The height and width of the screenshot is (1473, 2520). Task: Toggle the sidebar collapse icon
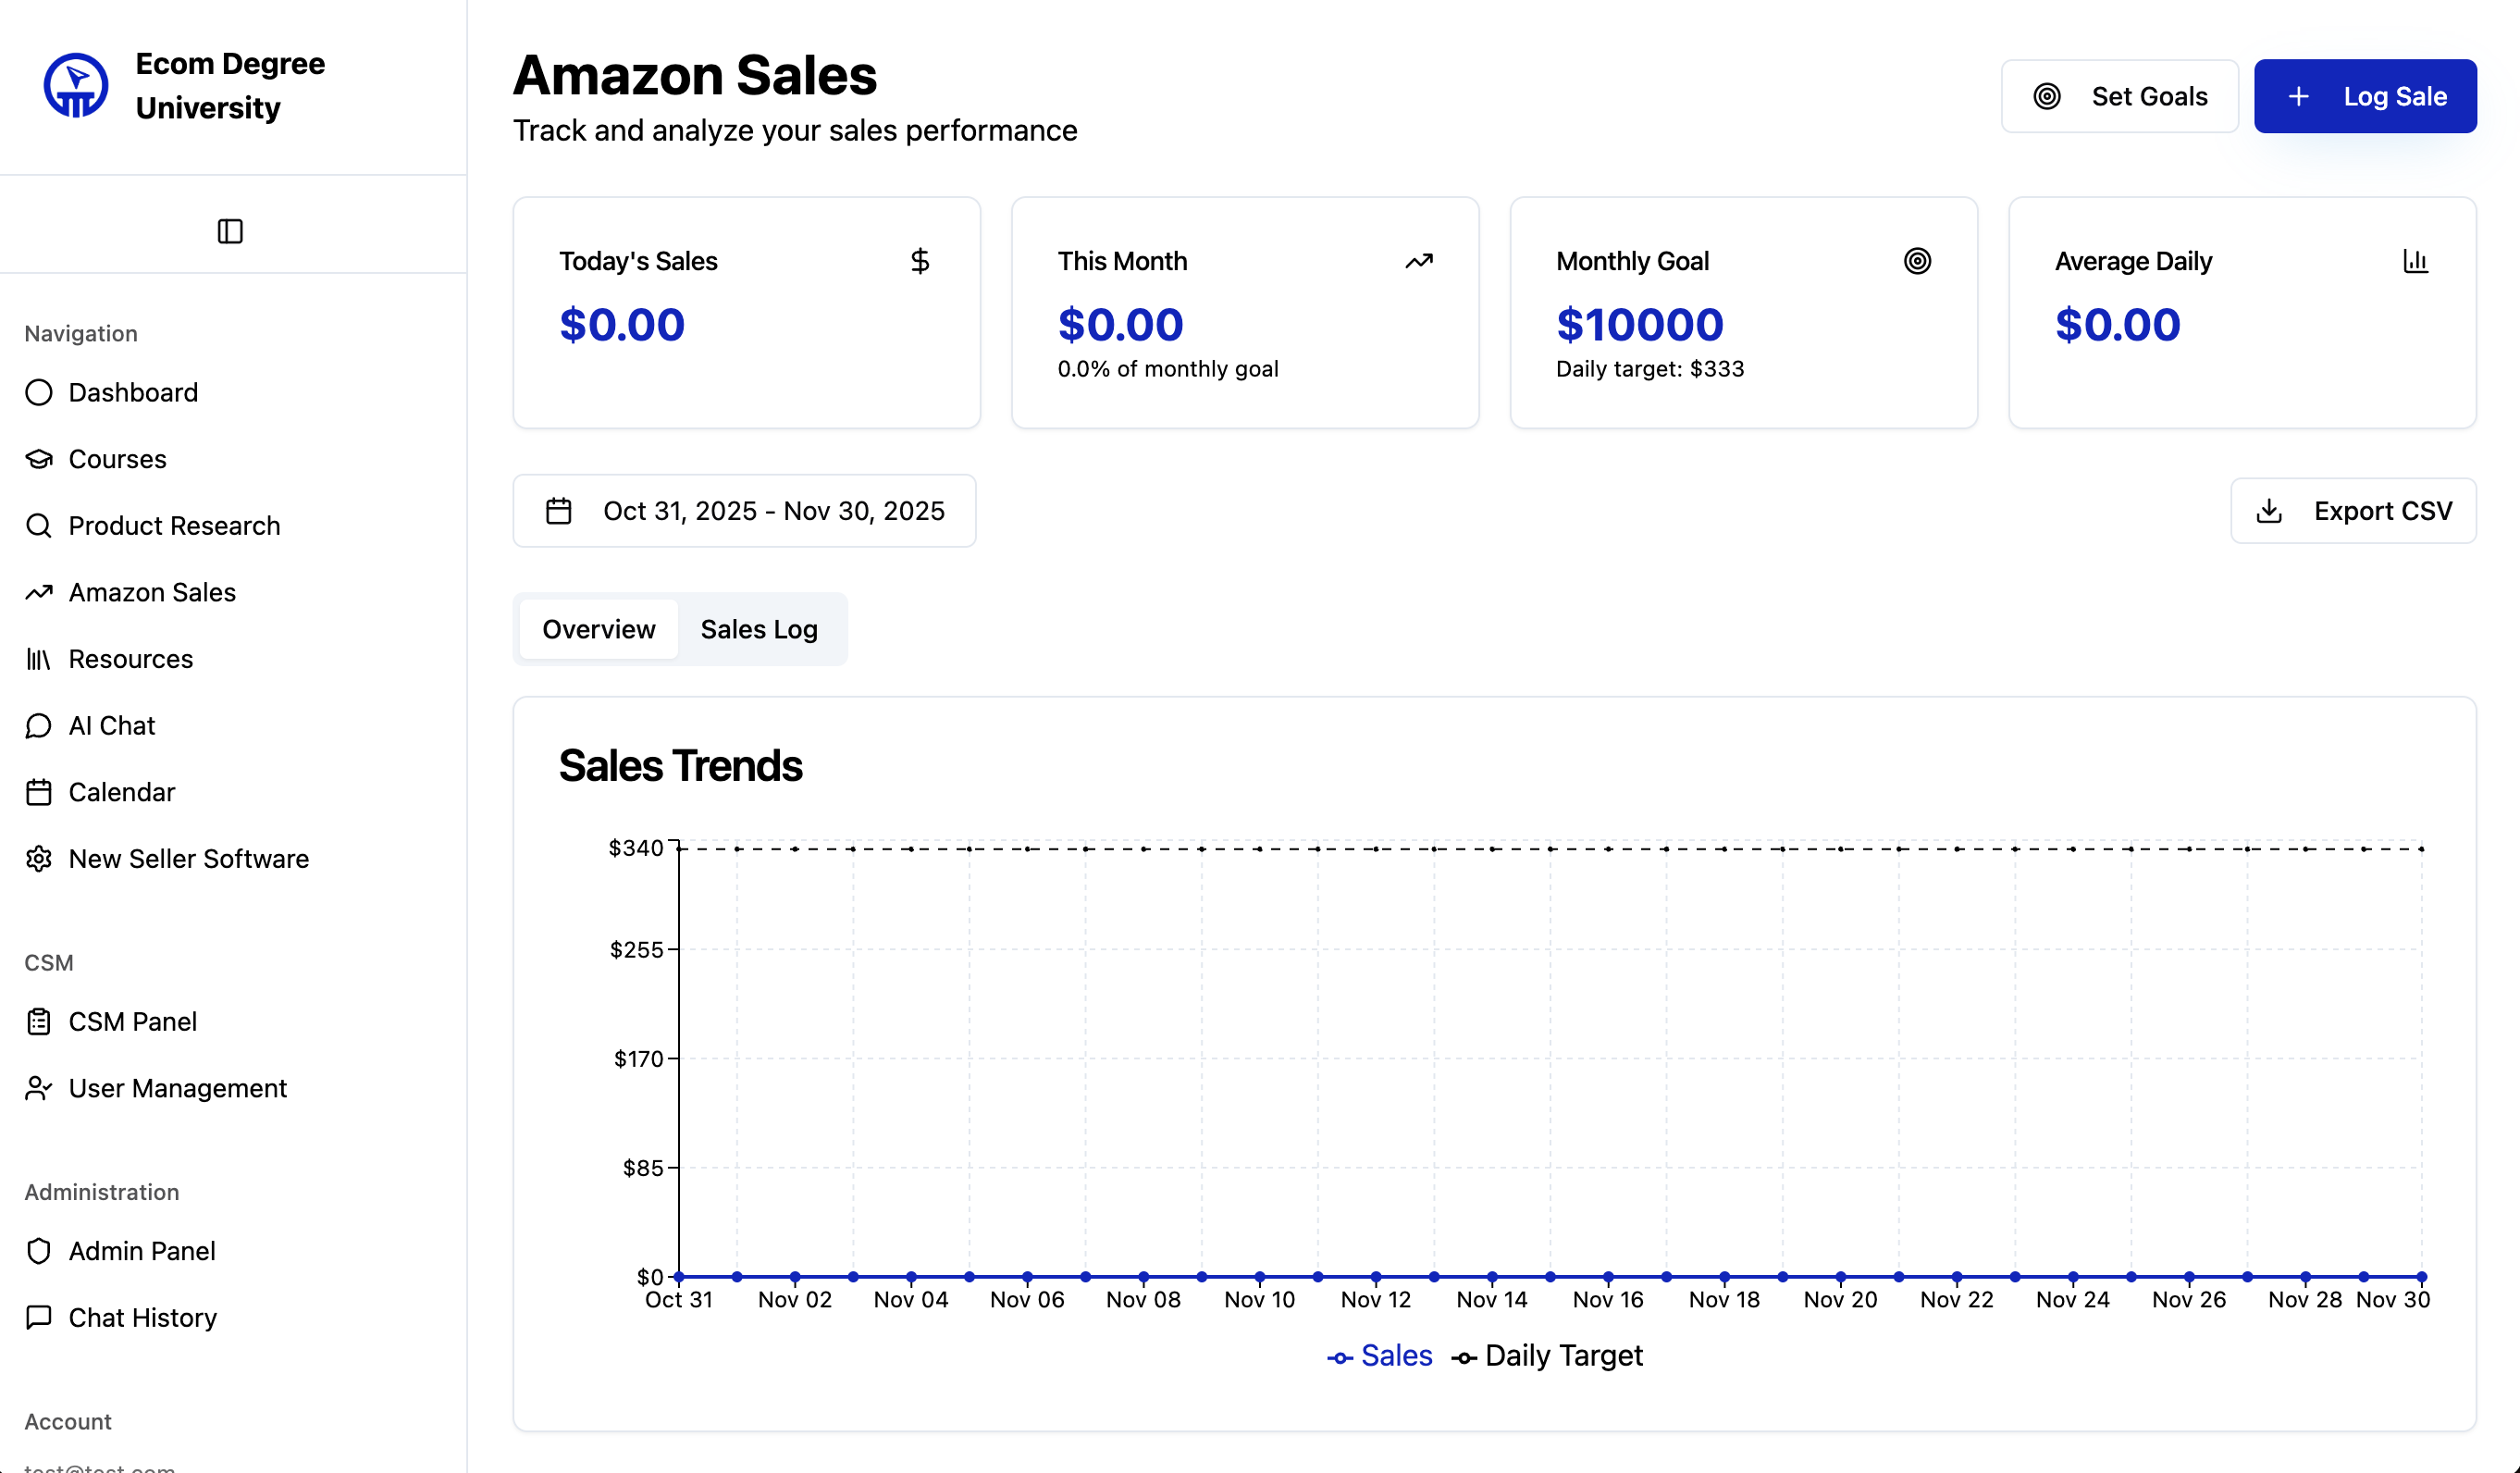tap(230, 231)
